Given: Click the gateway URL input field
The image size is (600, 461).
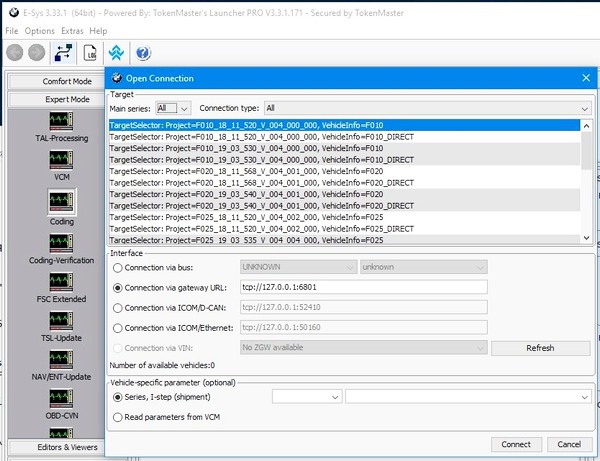Looking at the screenshot, I should (x=362, y=288).
